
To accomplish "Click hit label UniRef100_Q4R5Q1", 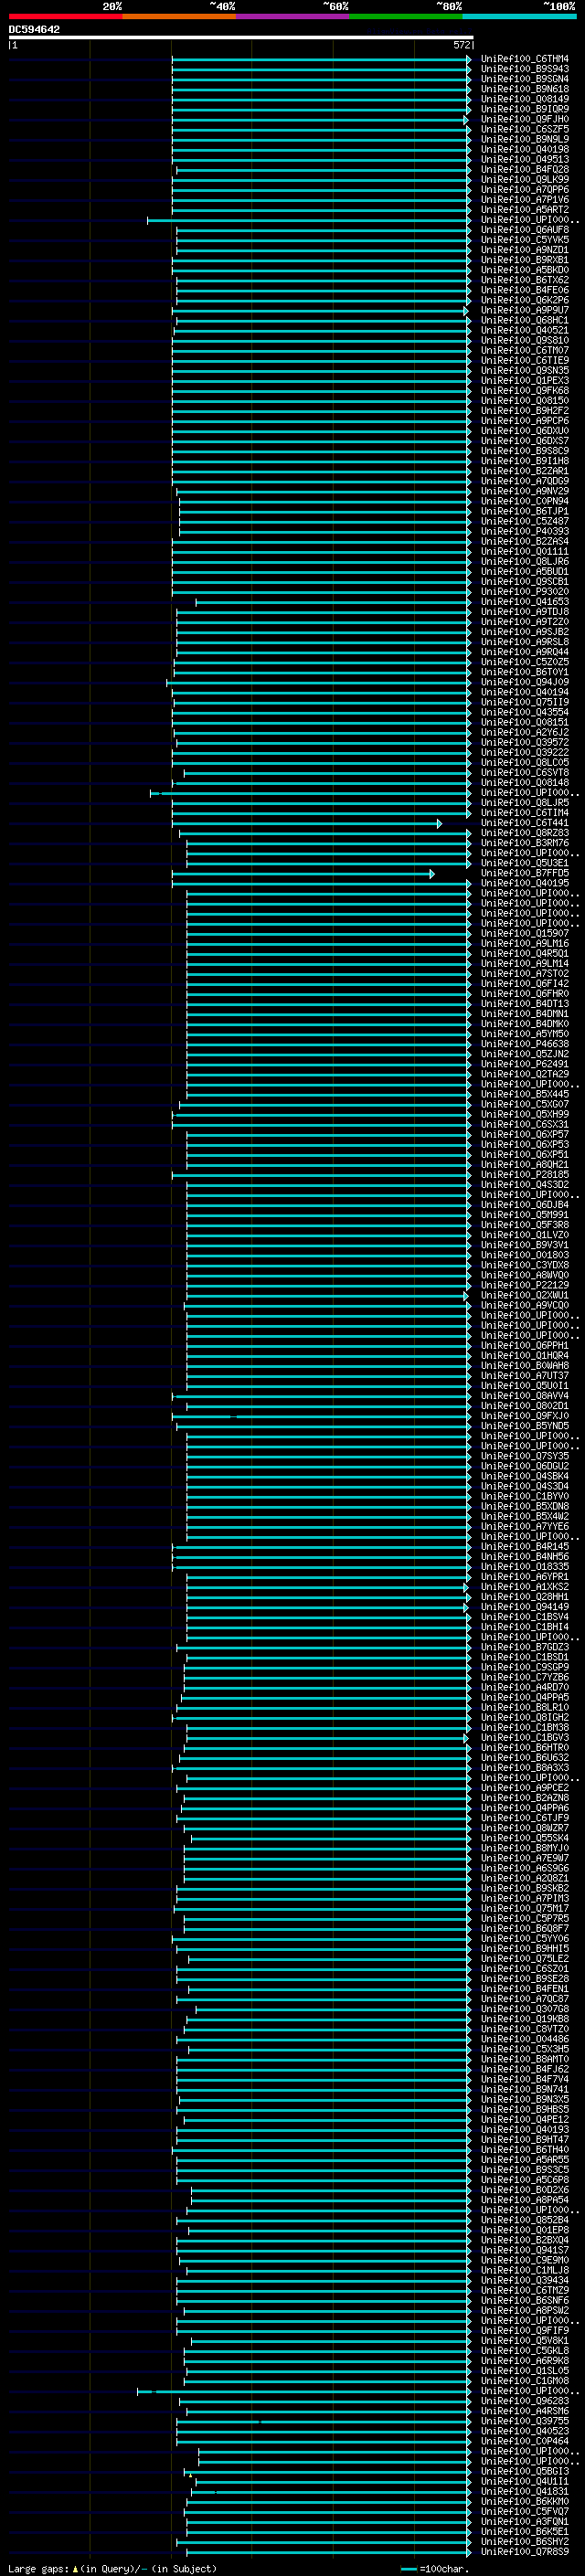I will click(x=524, y=954).
